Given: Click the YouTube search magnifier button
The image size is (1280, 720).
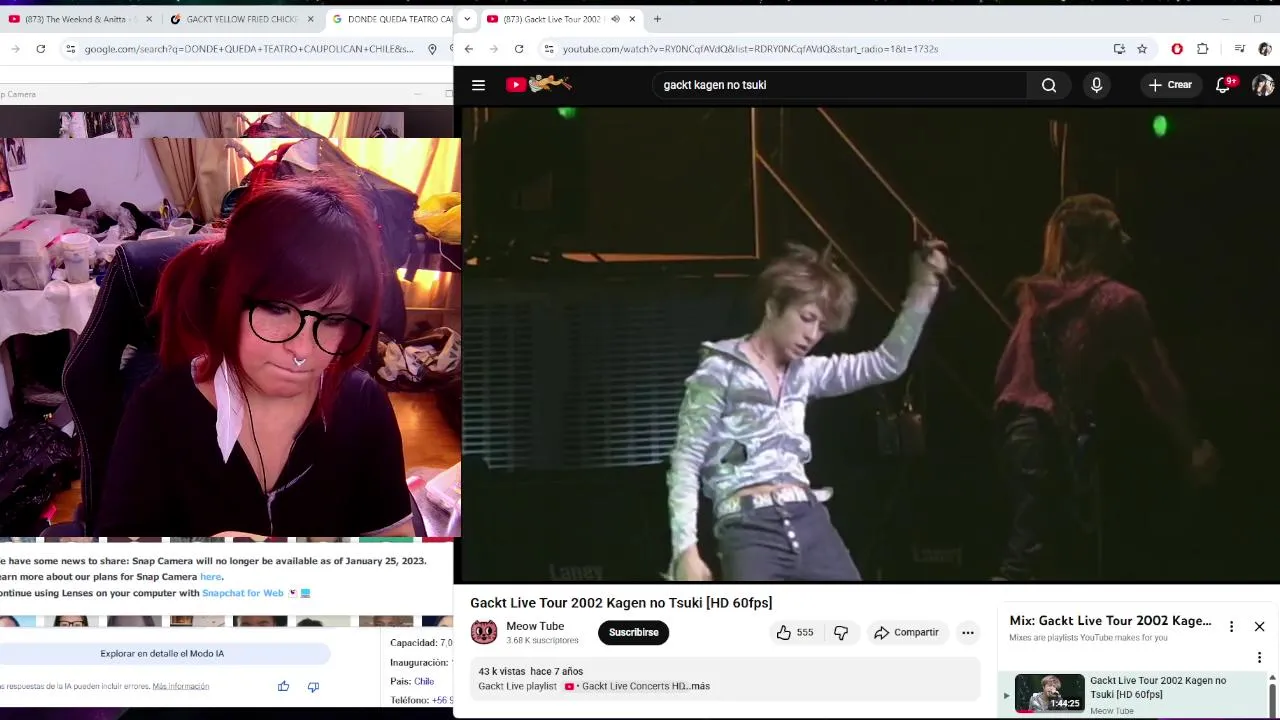Looking at the screenshot, I should (x=1049, y=85).
